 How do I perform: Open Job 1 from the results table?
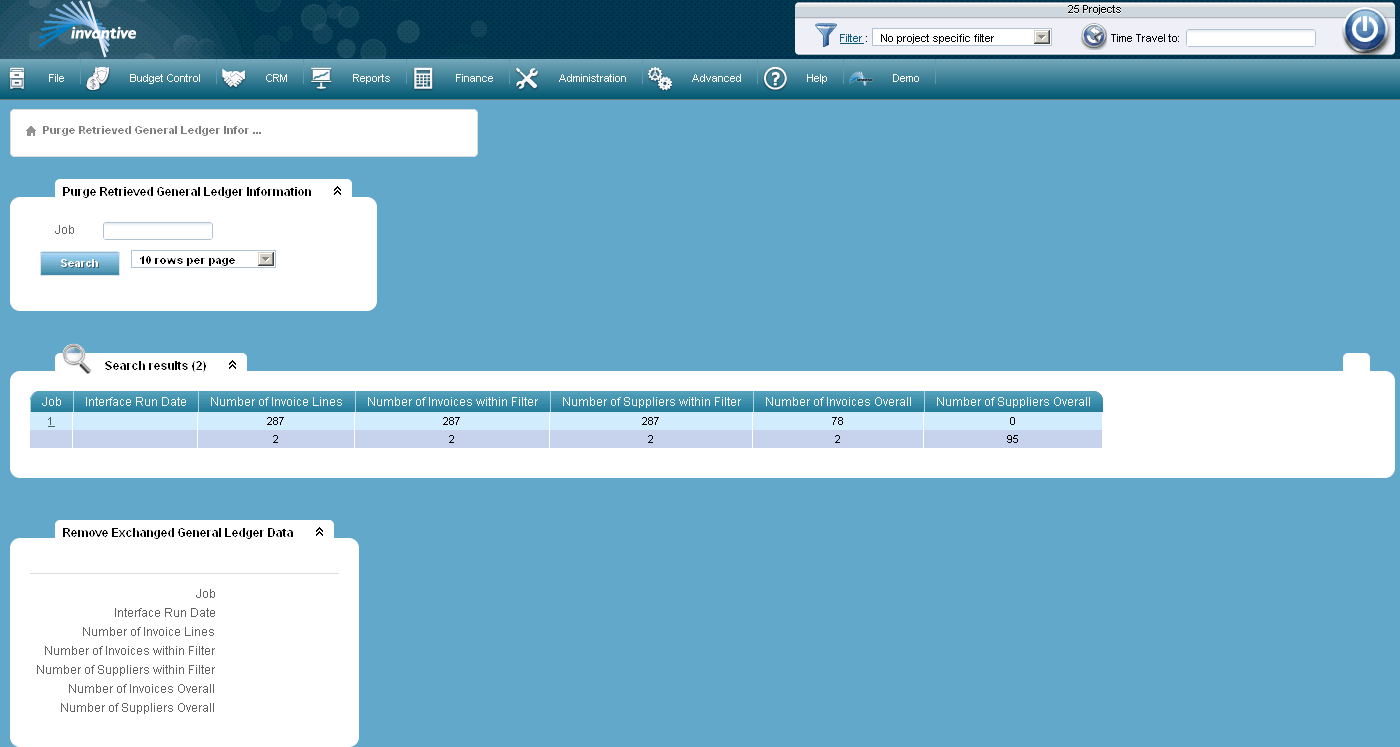tap(51, 421)
